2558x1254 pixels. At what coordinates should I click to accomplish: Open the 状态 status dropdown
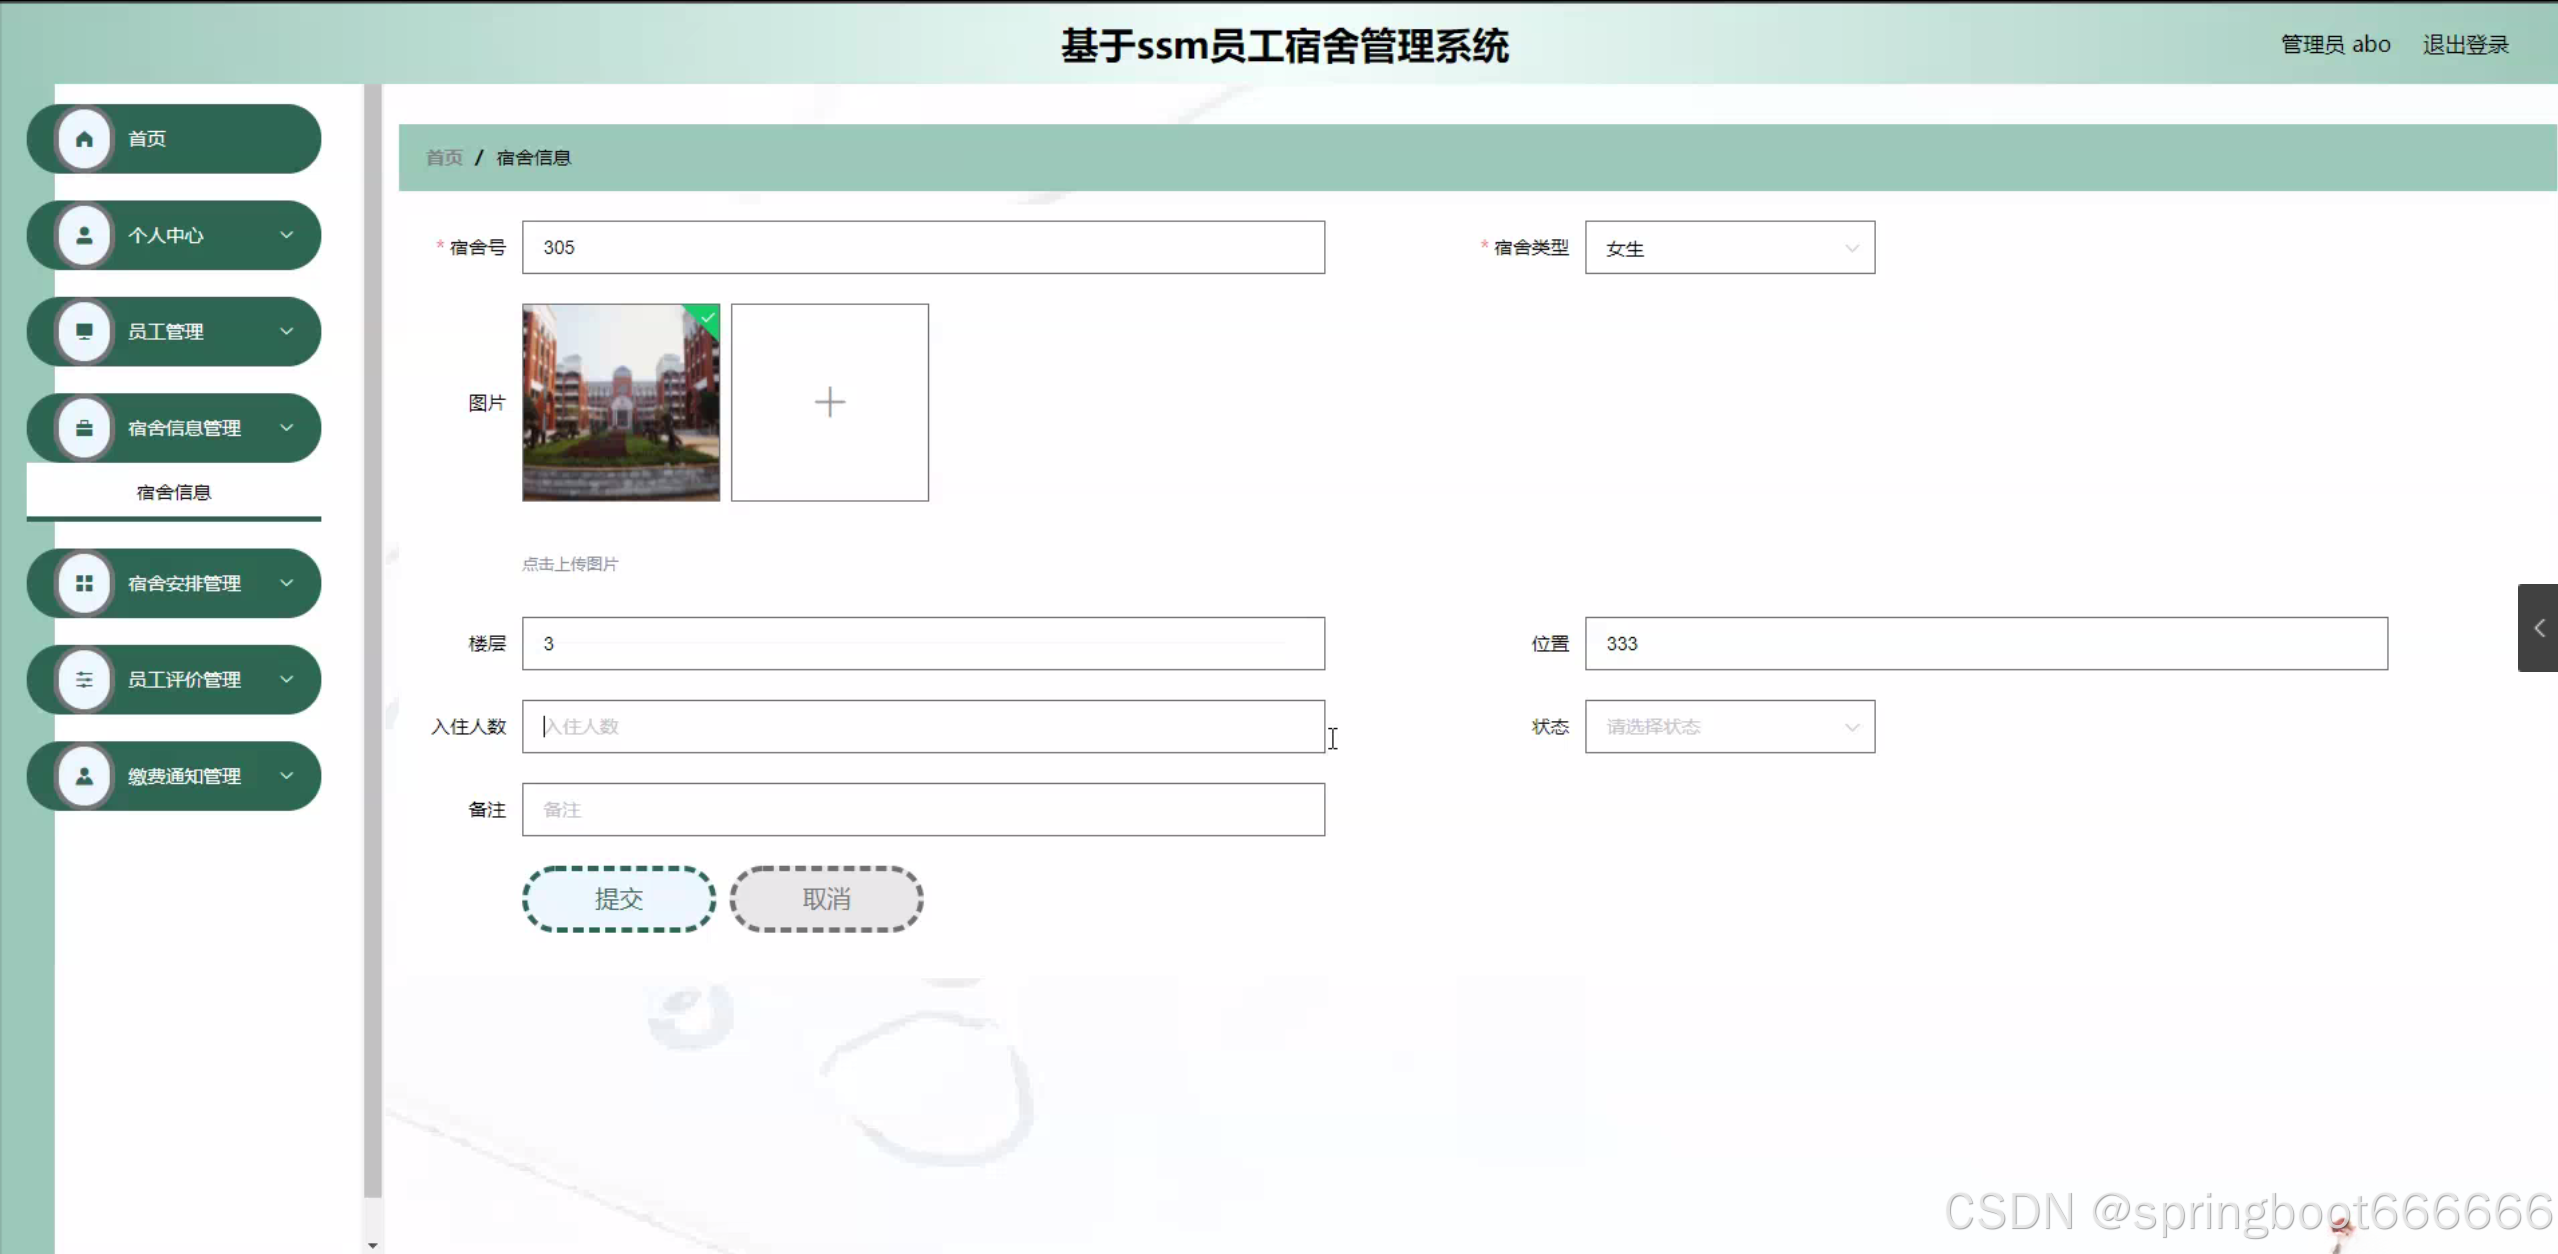point(1729,727)
